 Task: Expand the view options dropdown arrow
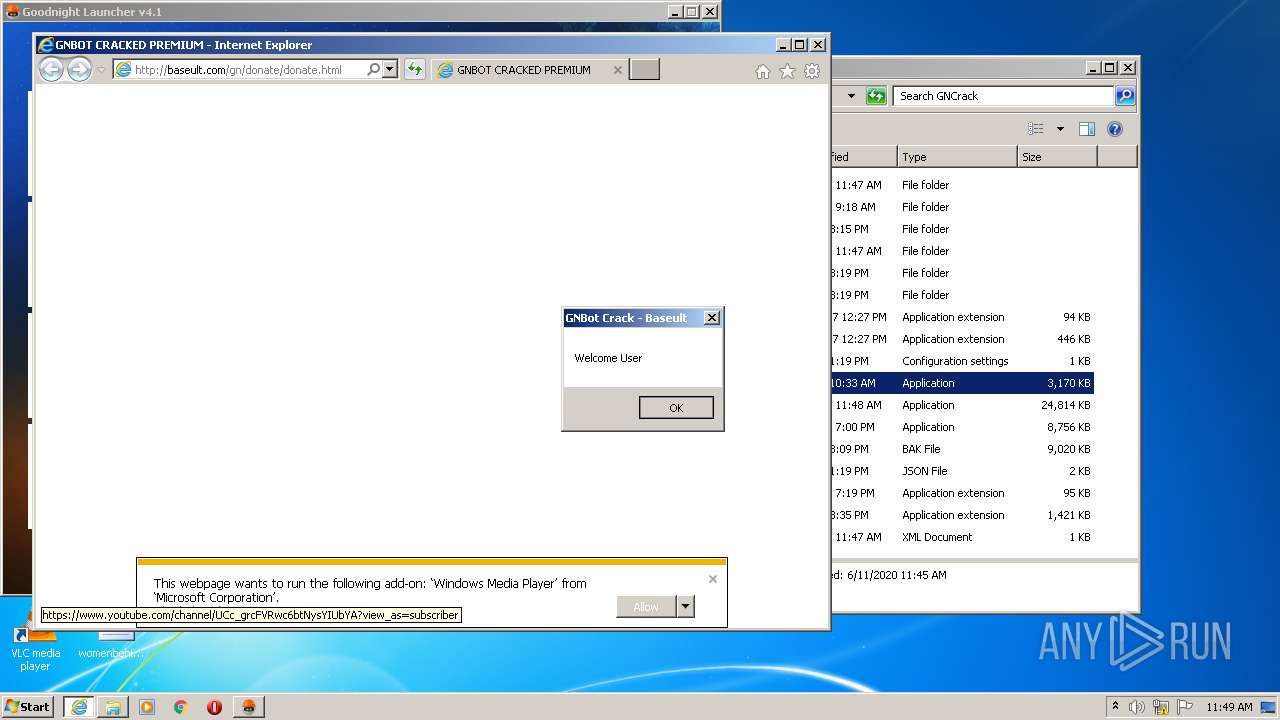(x=1060, y=129)
